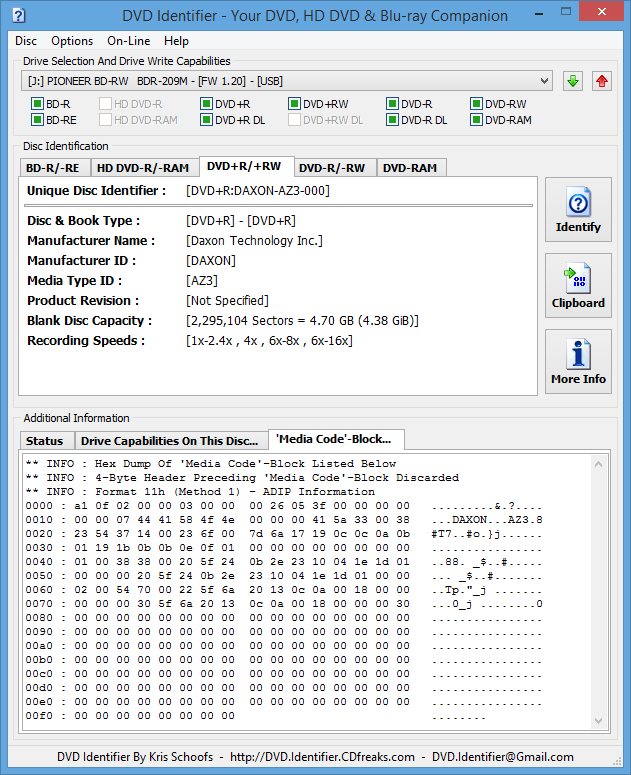Viewport: 631px width, 775px height.
Task: Open the PIONEER BD-RW drive selection dropdown
Action: point(287,81)
